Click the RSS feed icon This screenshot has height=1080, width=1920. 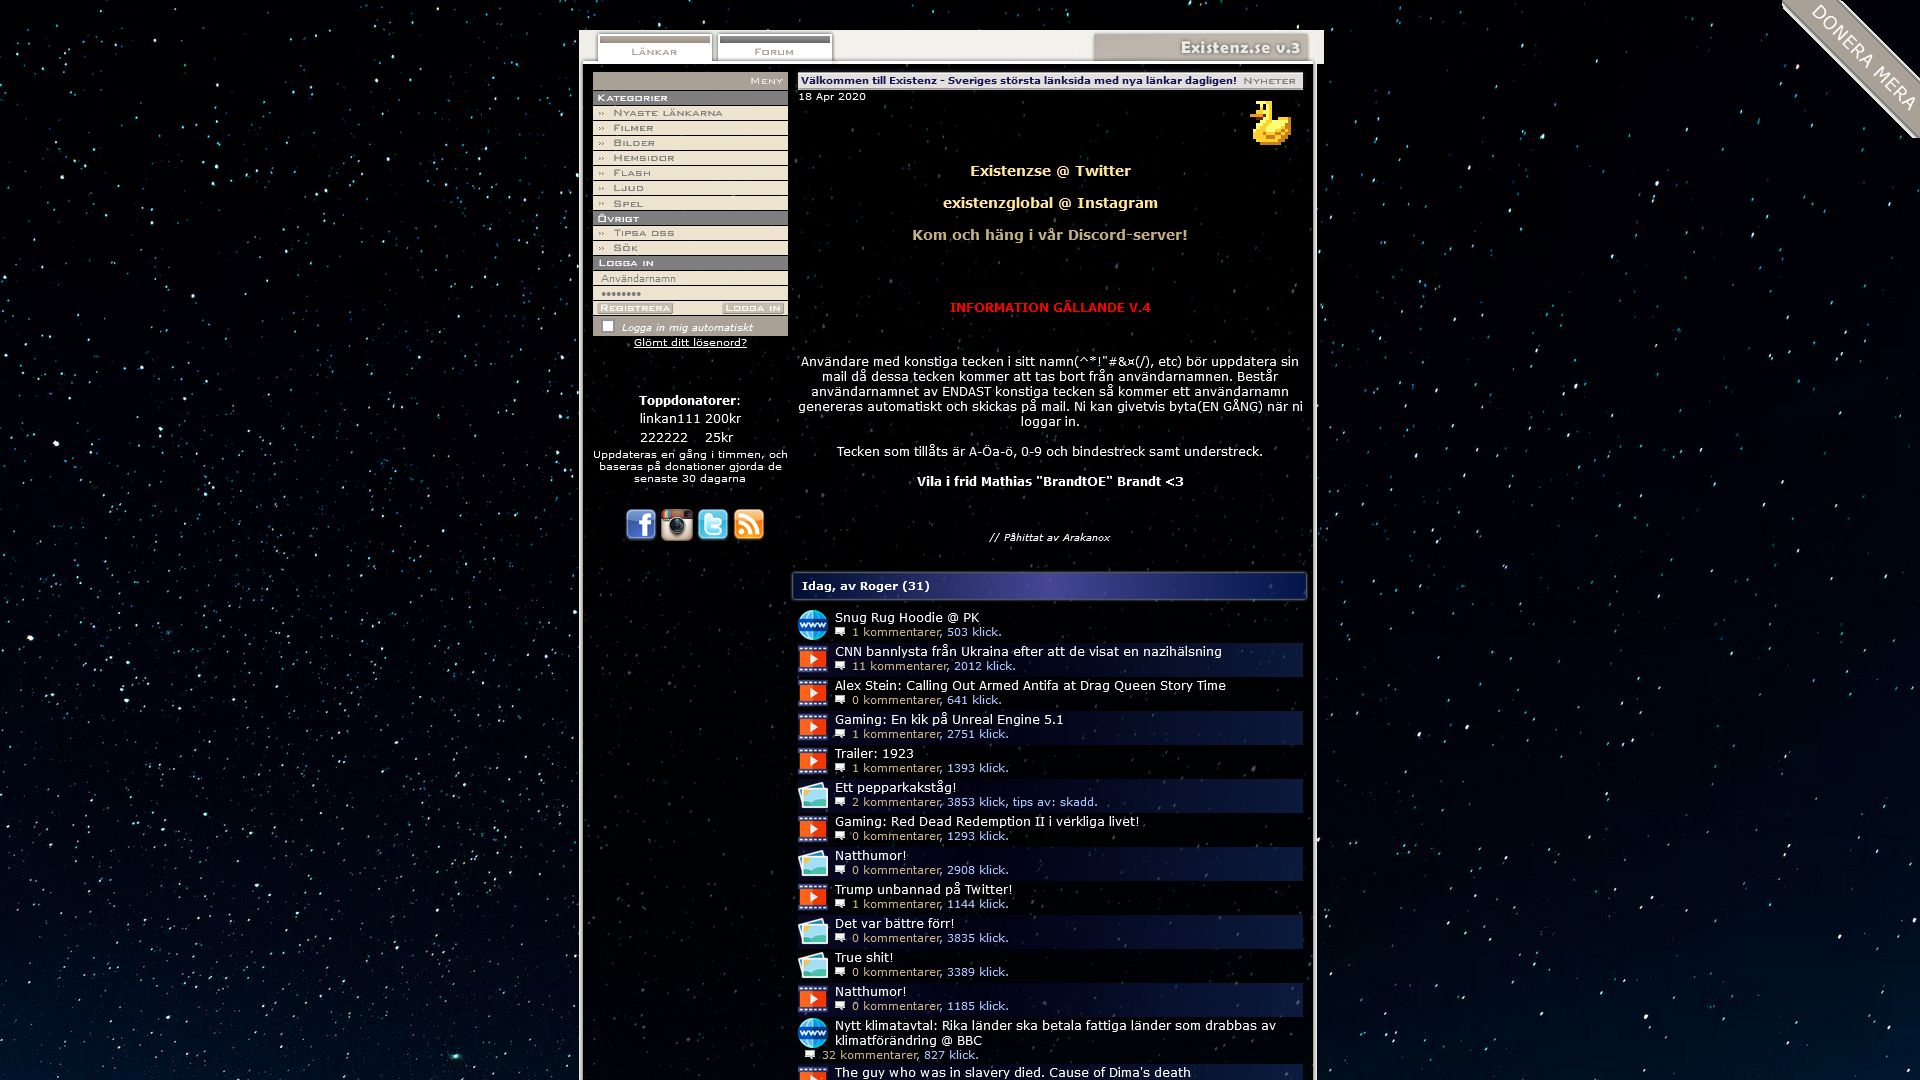(749, 525)
